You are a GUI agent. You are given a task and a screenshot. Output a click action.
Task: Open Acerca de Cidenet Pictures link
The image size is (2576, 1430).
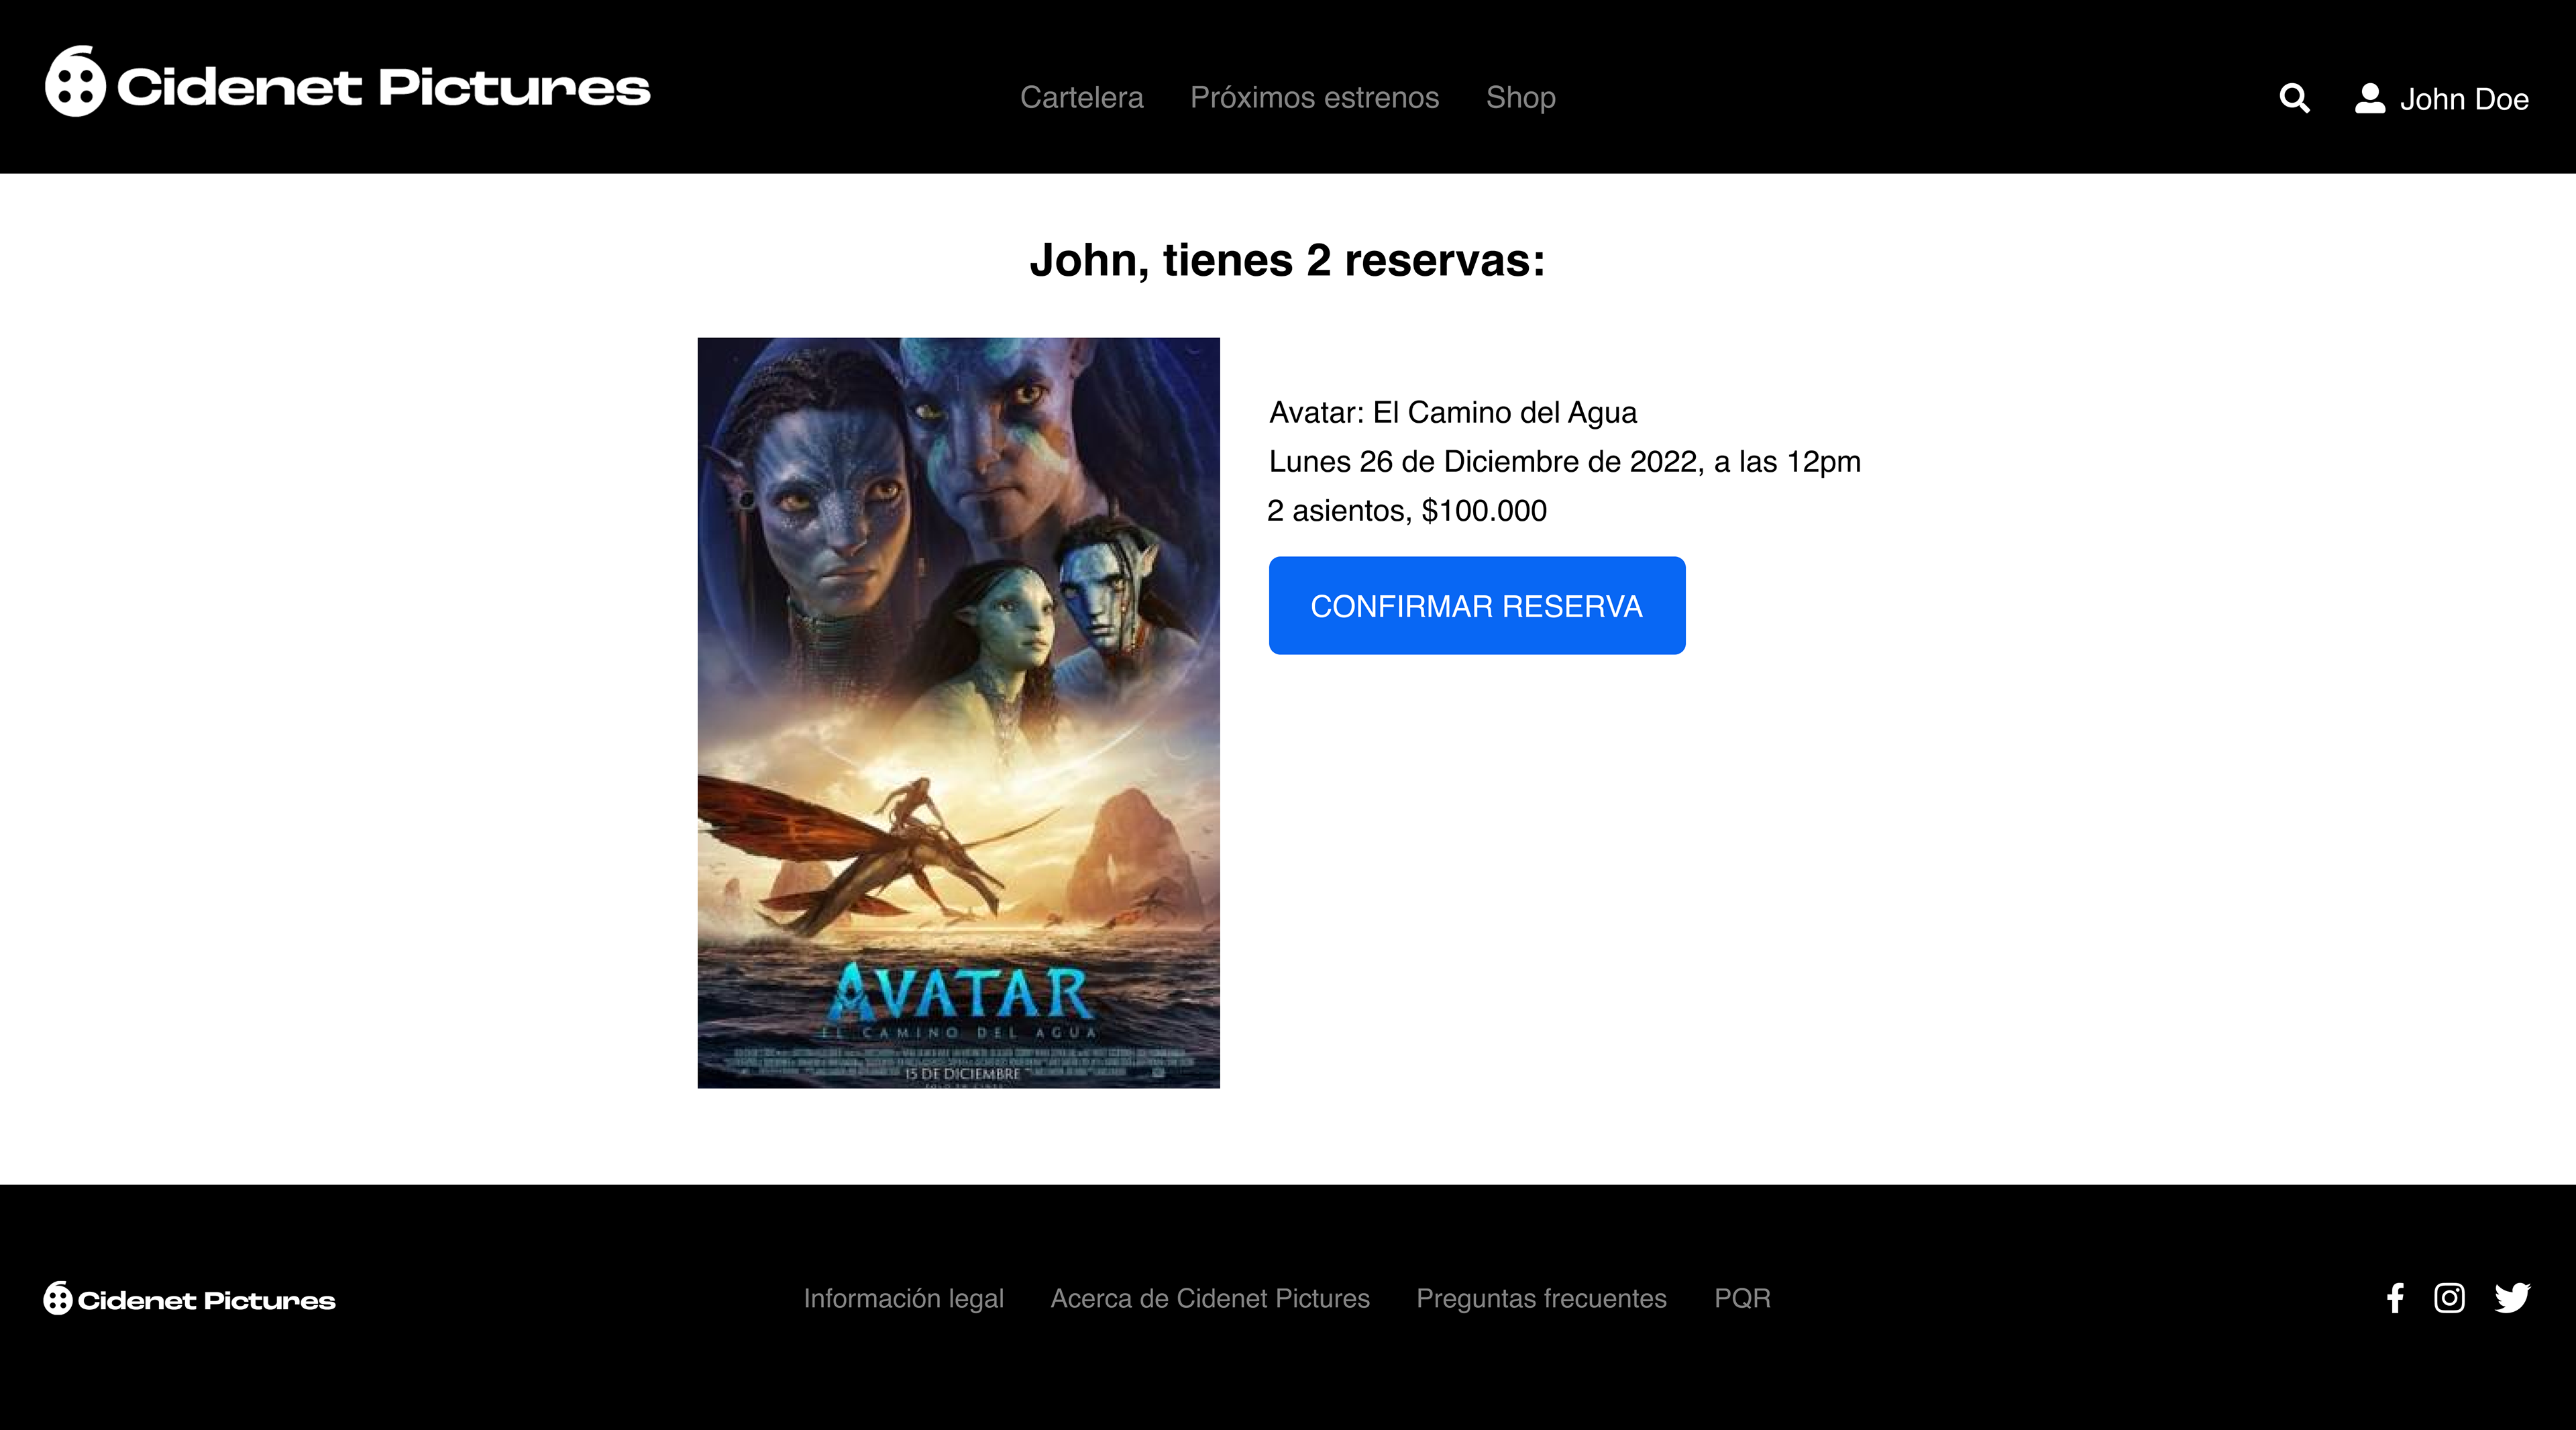[1210, 1298]
